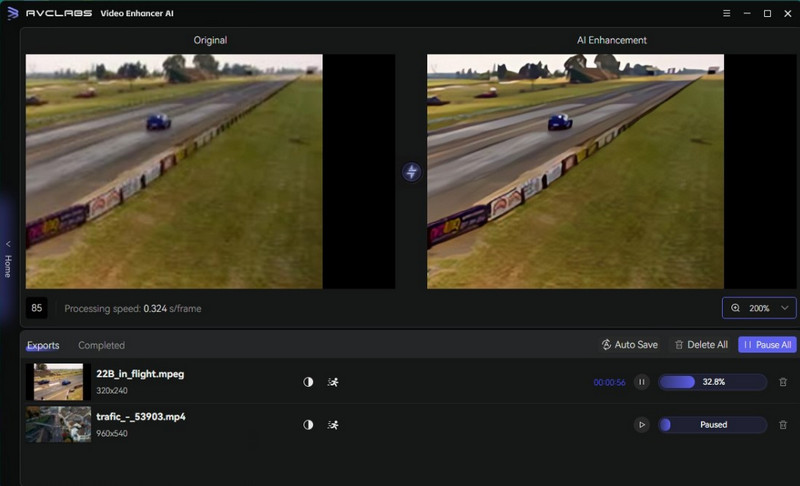Click the AI Enhancement label
This screenshot has width=800, height=486.
coord(611,40)
